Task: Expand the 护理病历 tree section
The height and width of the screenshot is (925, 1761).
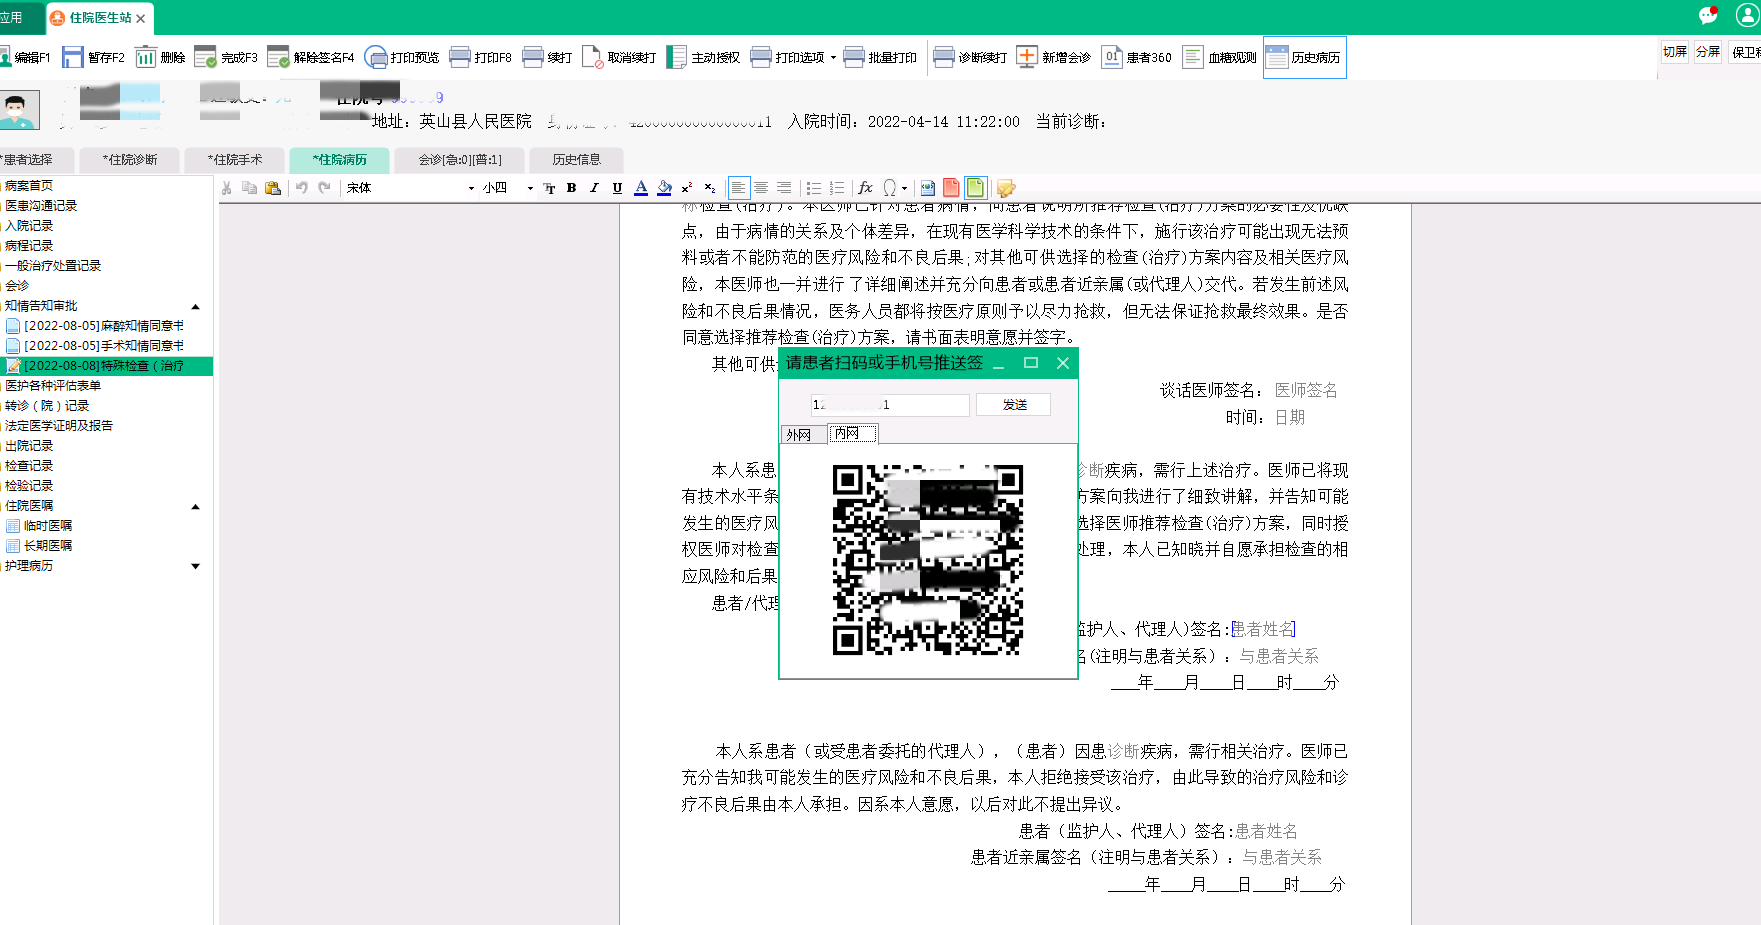Action: coord(196,566)
